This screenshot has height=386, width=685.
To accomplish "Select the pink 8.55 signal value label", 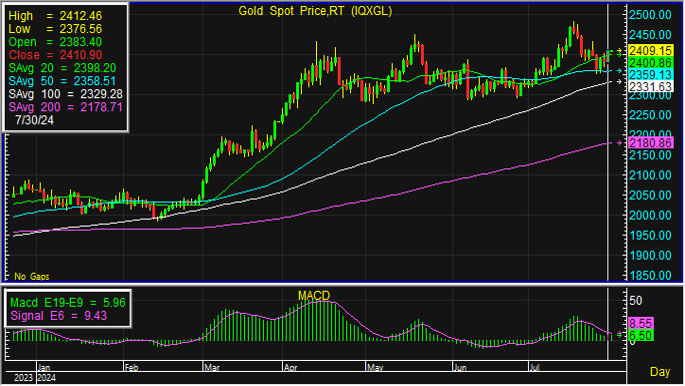I will 641,324.
